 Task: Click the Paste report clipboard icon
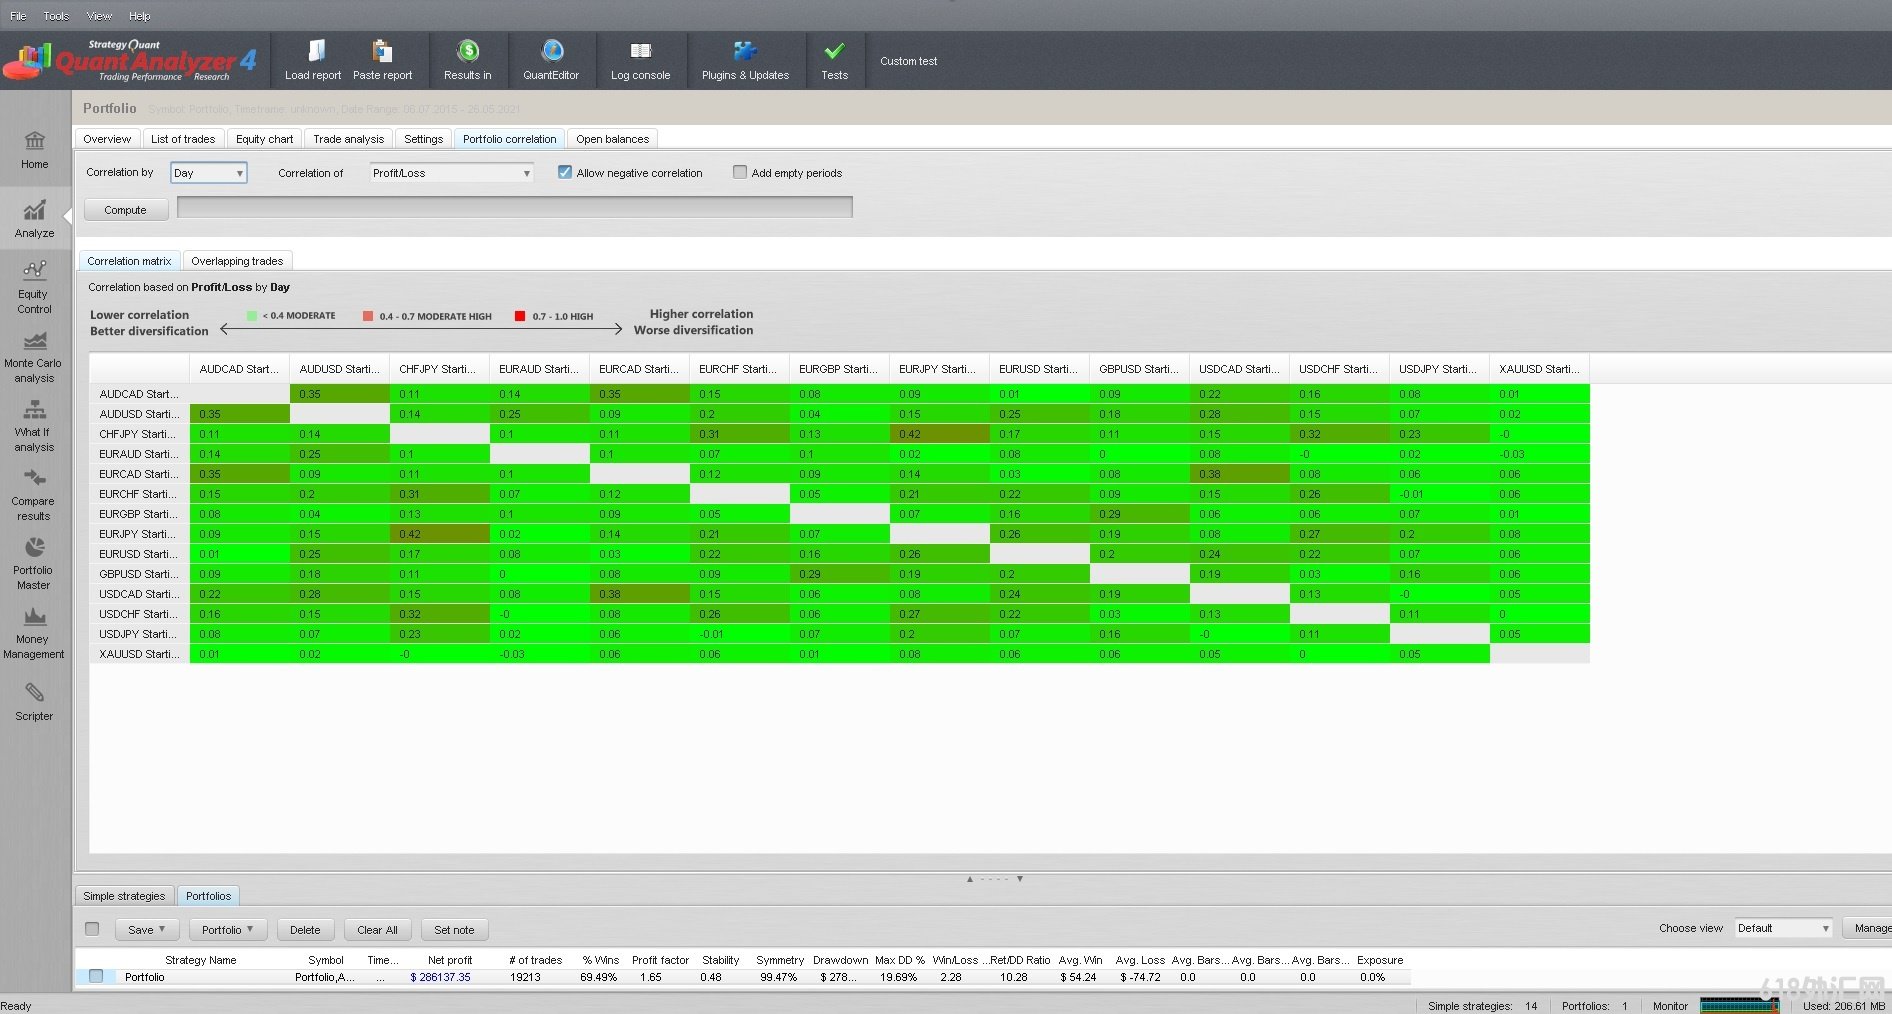[x=382, y=52]
